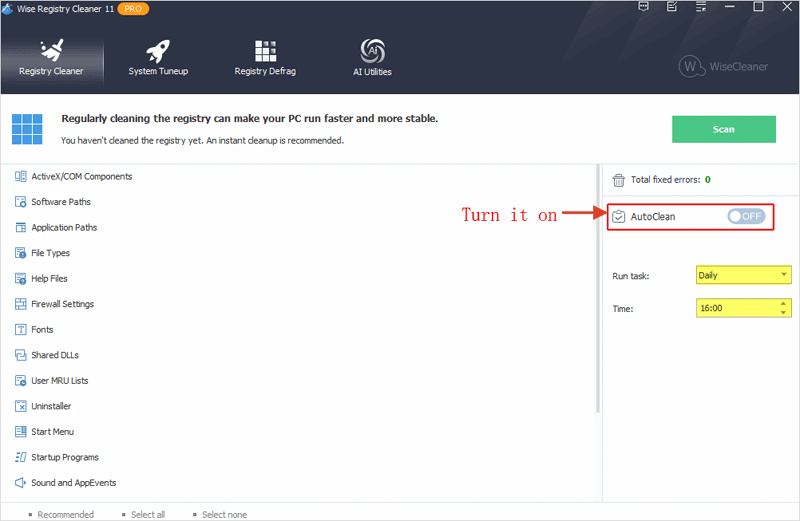Select the Startup Programs label

click(x=65, y=457)
